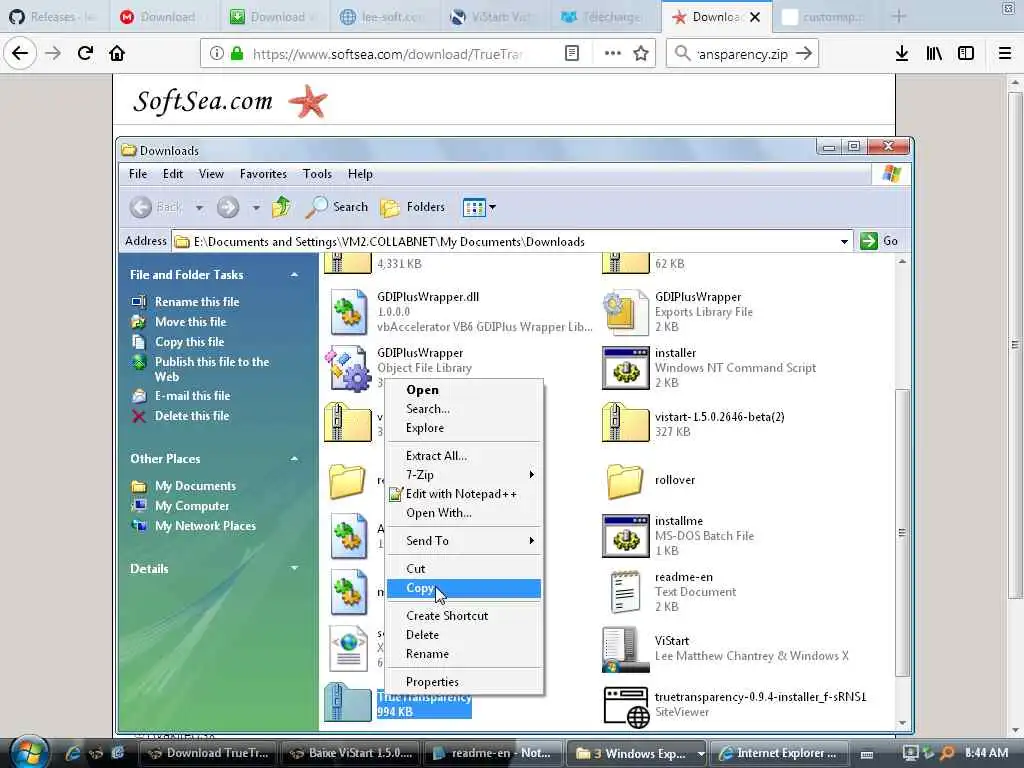This screenshot has height=768, width=1024.
Task: Choose Create Shortcut in context menu
Action: pyautogui.click(x=464, y=616)
